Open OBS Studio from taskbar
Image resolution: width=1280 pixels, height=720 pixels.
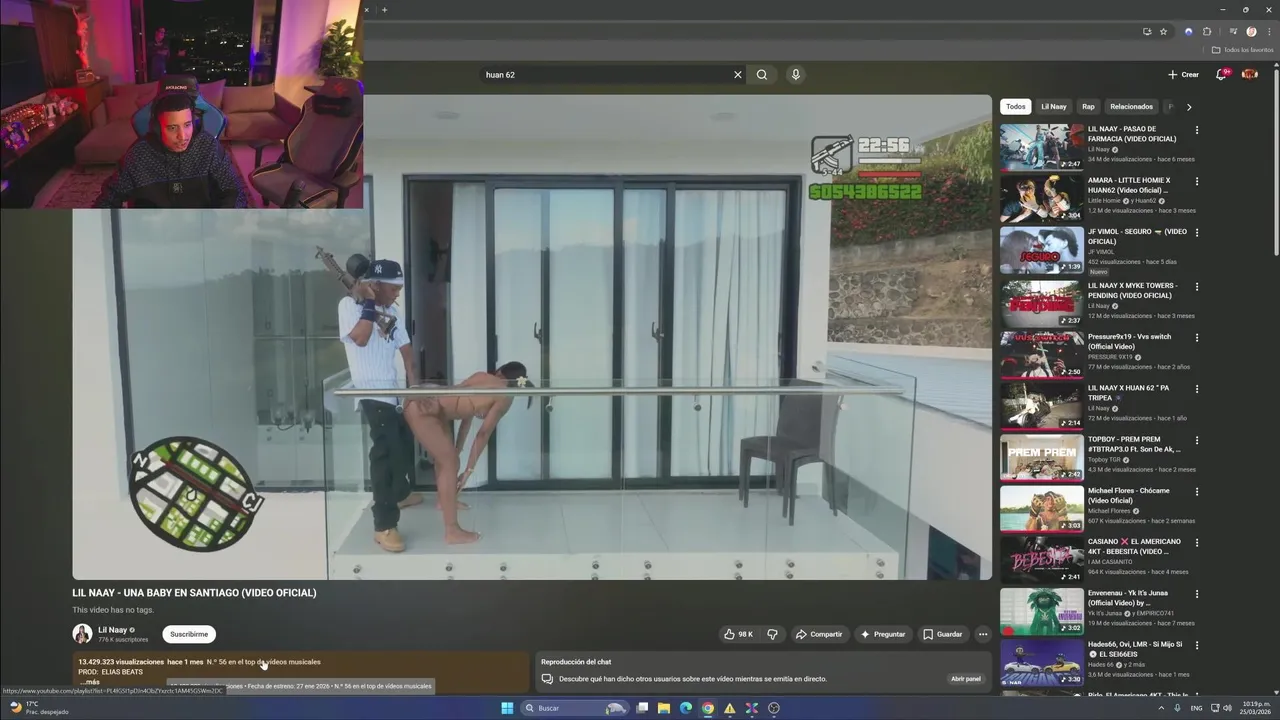(x=774, y=708)
